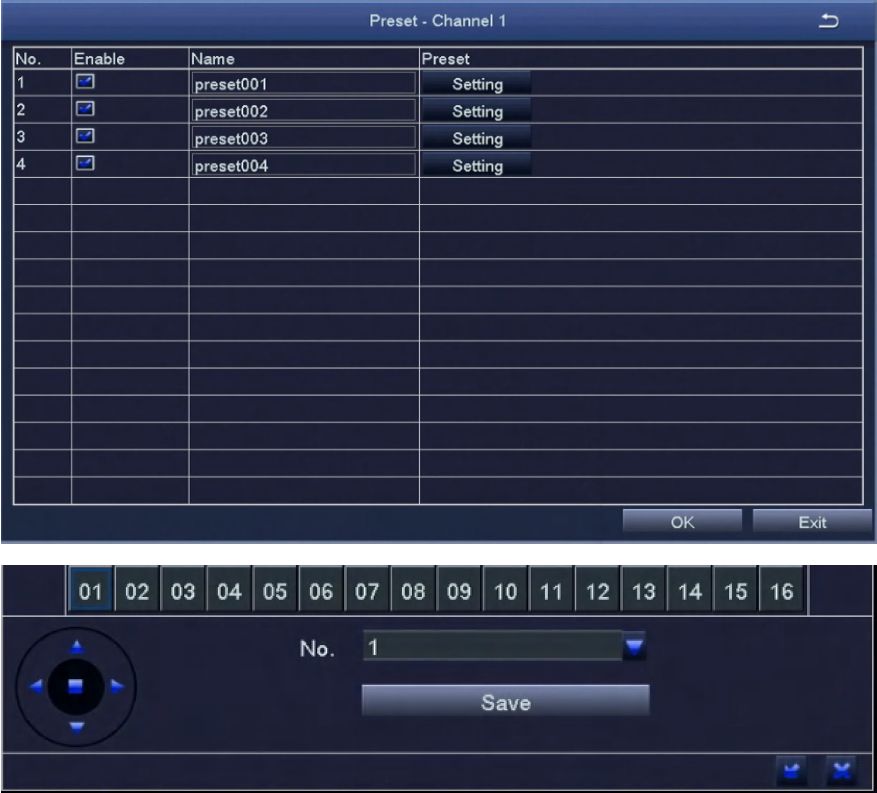877x793 pixels.
Task: Toggle Enable checkbox for preset 1
Action: (x=86, y=84)
